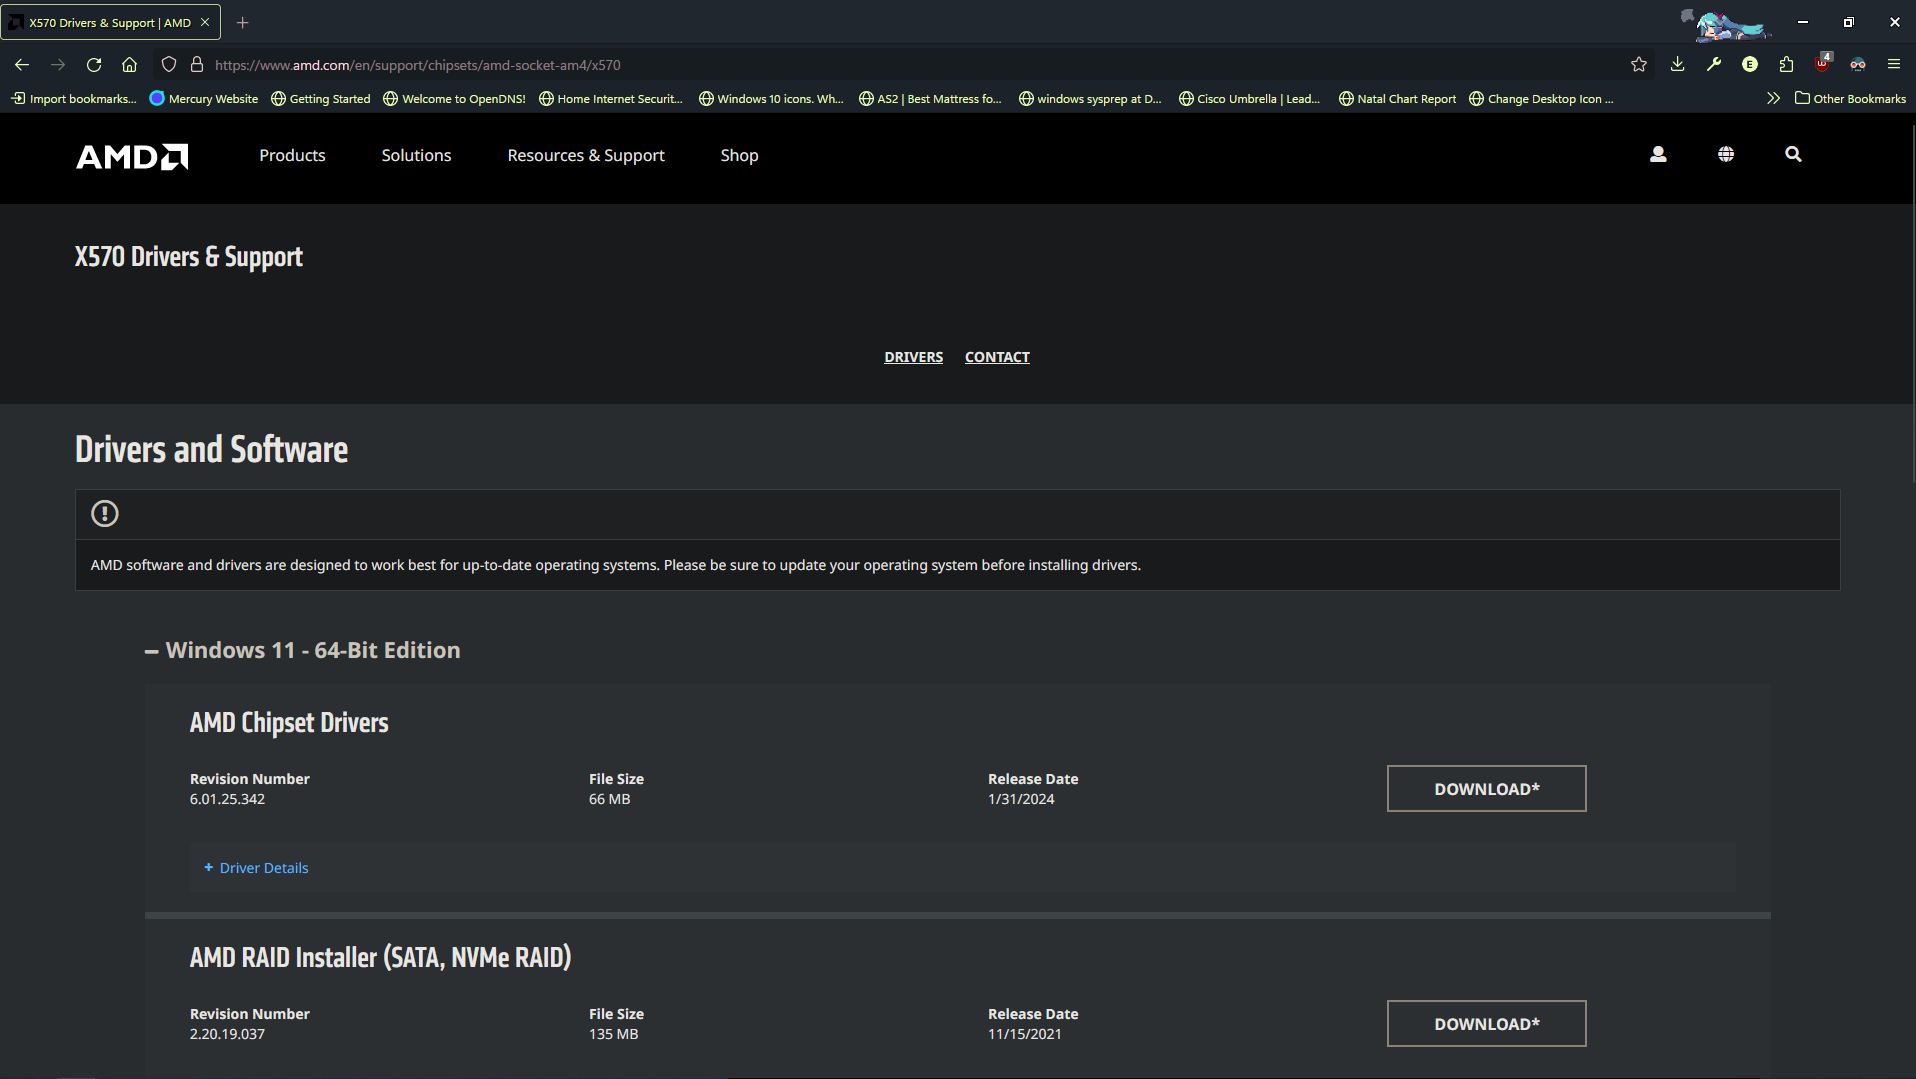Bookmark this page with the star
1916x1079 pixels.
coord(1639,65)
